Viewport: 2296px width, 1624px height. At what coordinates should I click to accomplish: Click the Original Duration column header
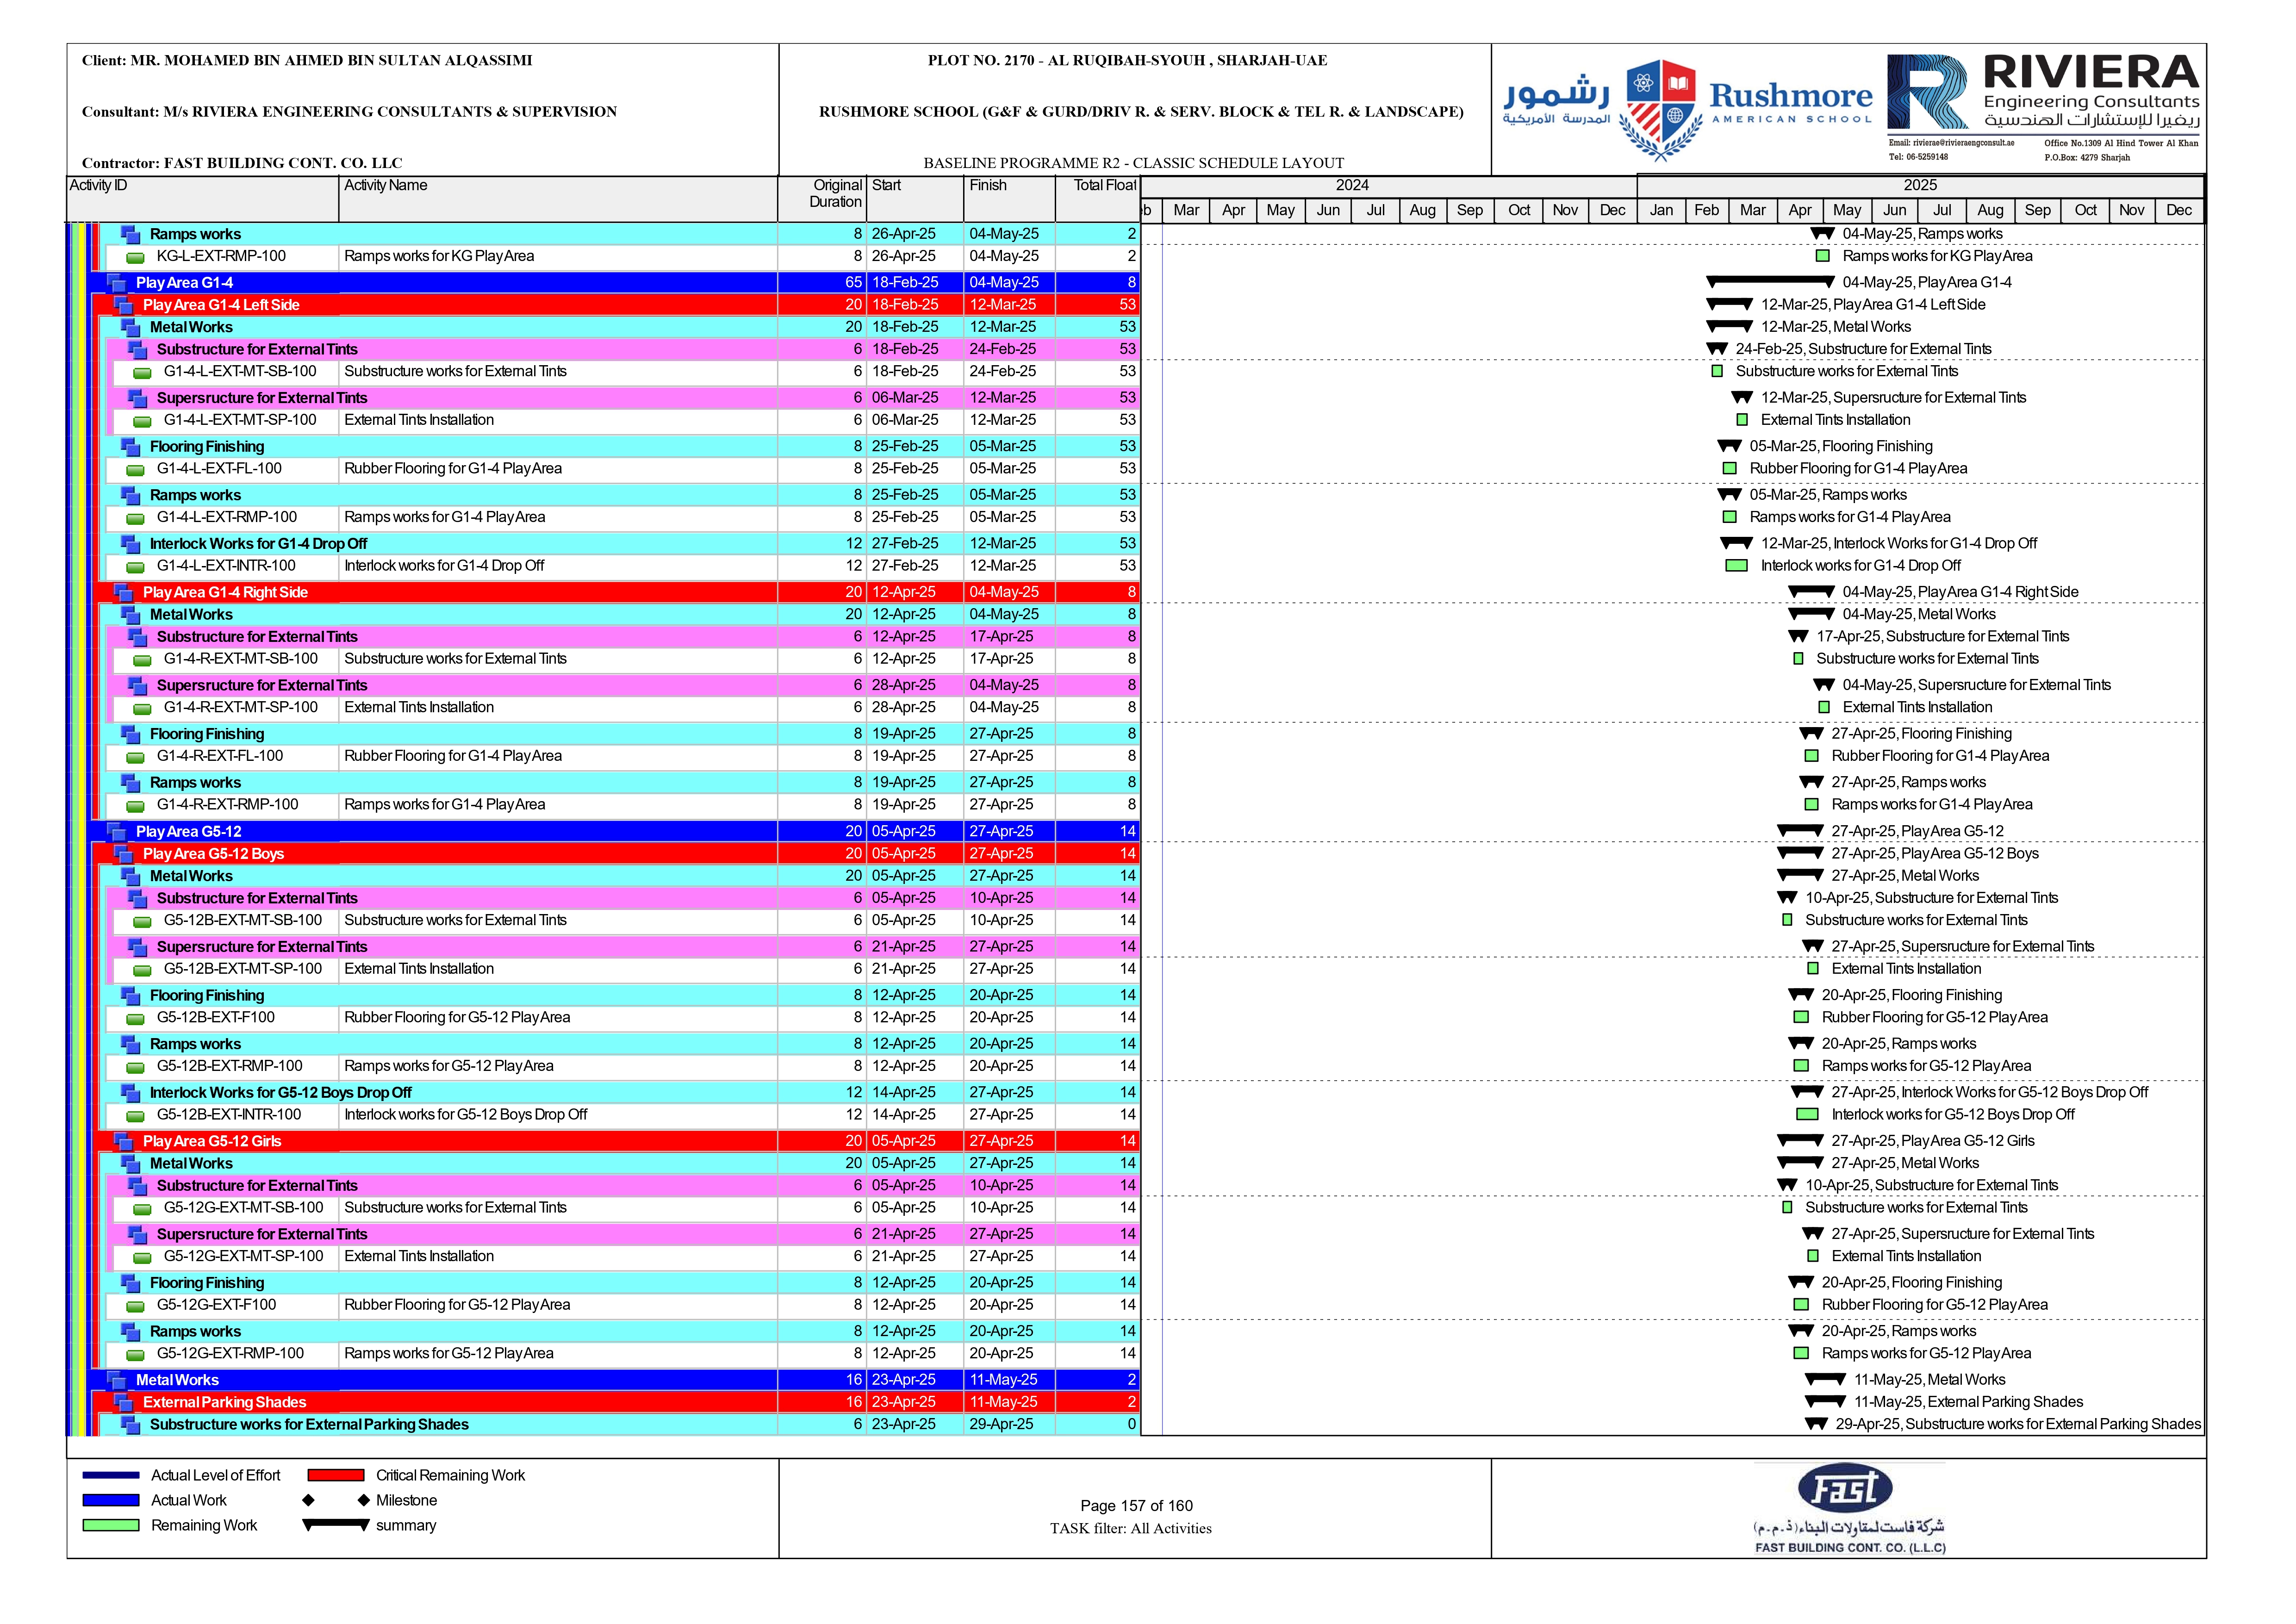[822, 199]
